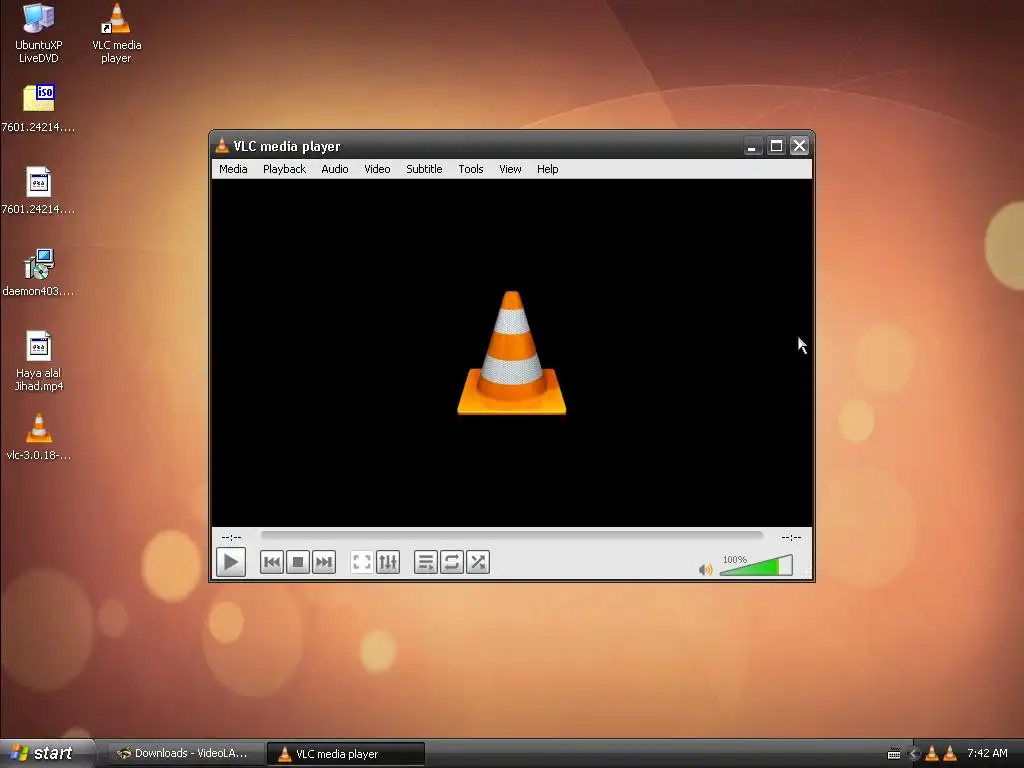The height and width of the screenshot is (768, 1024).
Task: Toggle random shuffle playback
Action: pos(478,562)
